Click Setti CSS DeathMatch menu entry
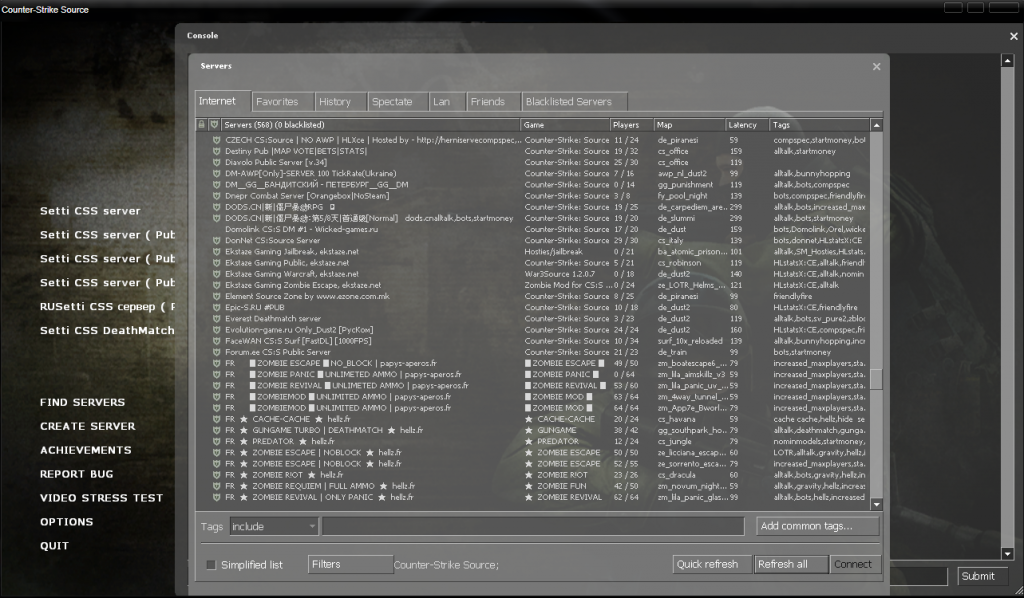 (x=107, y=330)
